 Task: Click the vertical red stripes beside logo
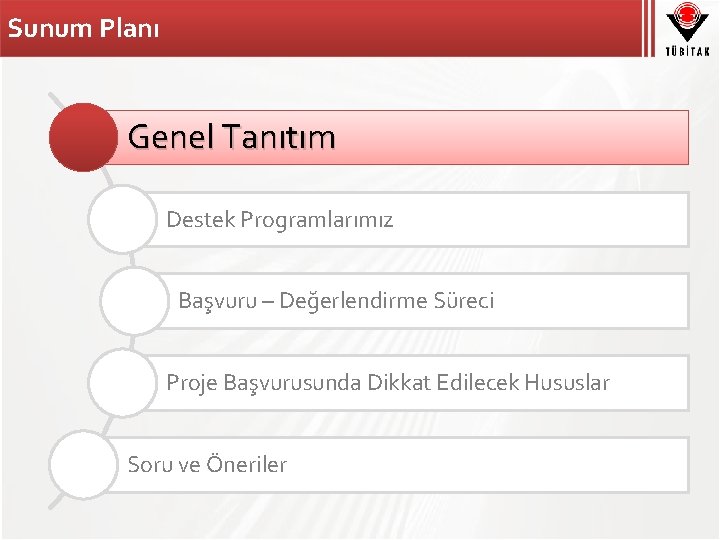click(x=649, y=28)
